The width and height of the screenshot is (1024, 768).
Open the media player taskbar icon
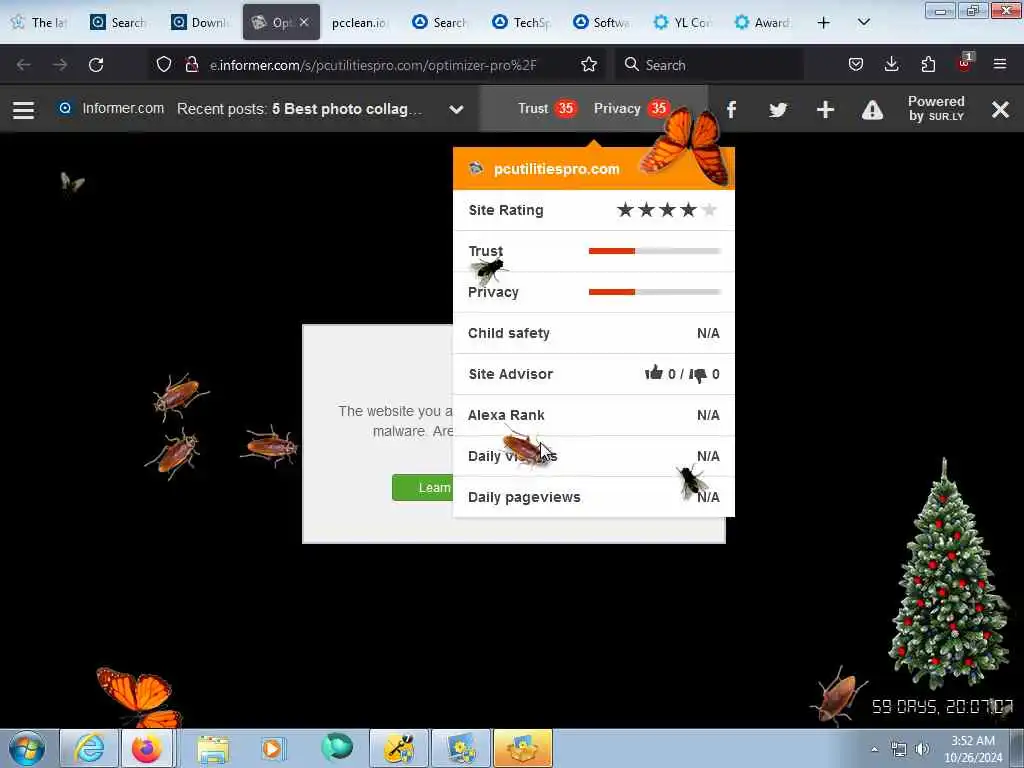click(273, 748)
